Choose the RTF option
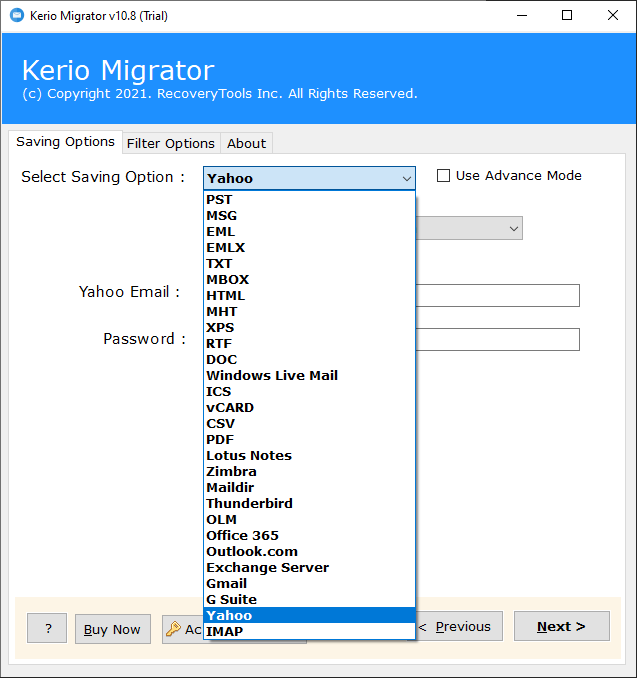Image resolution: width=637 pixels, height=678 pixels. point(309,344)
